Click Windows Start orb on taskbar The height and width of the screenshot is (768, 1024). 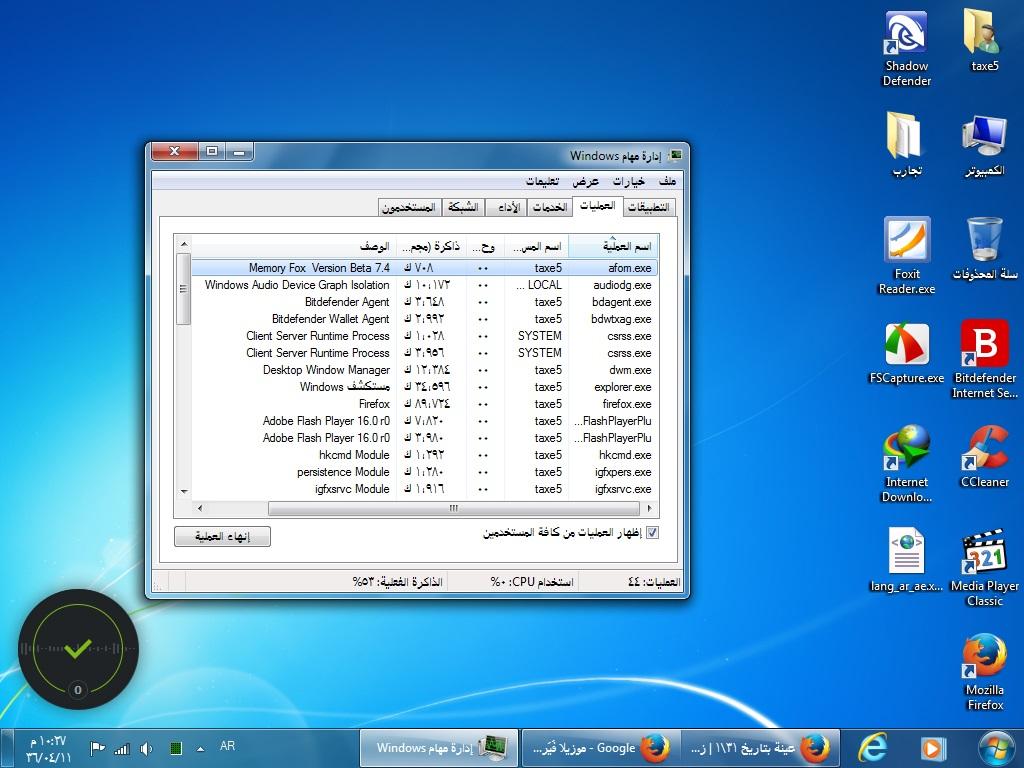pos(996,748)
